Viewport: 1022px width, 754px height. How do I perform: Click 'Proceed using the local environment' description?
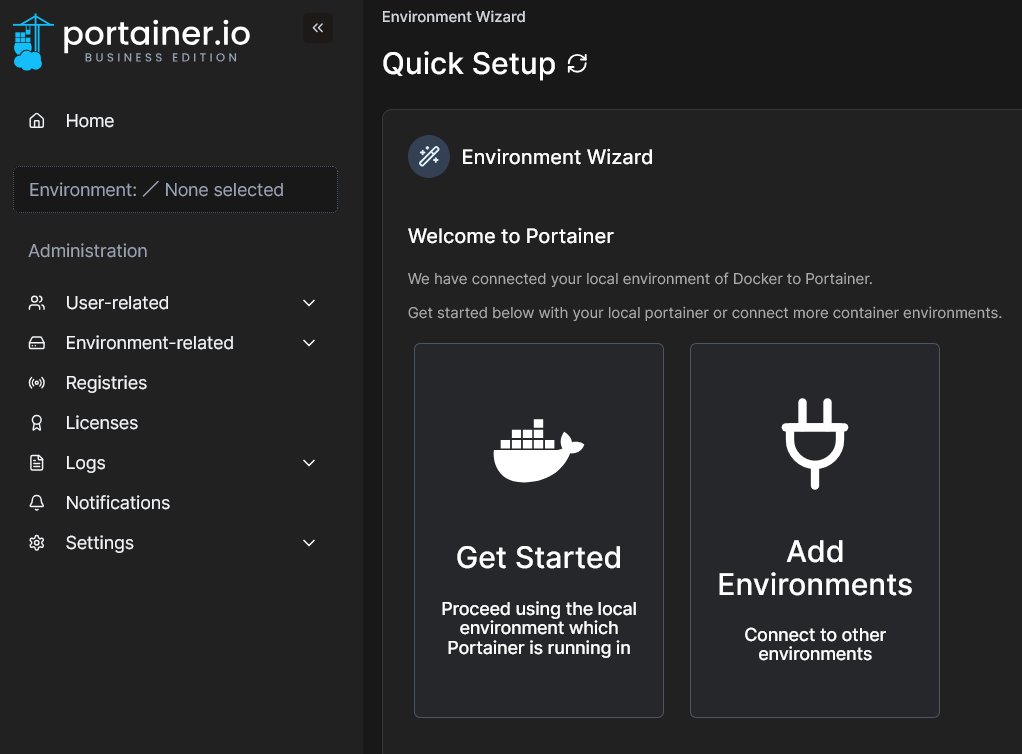(539, 628)
